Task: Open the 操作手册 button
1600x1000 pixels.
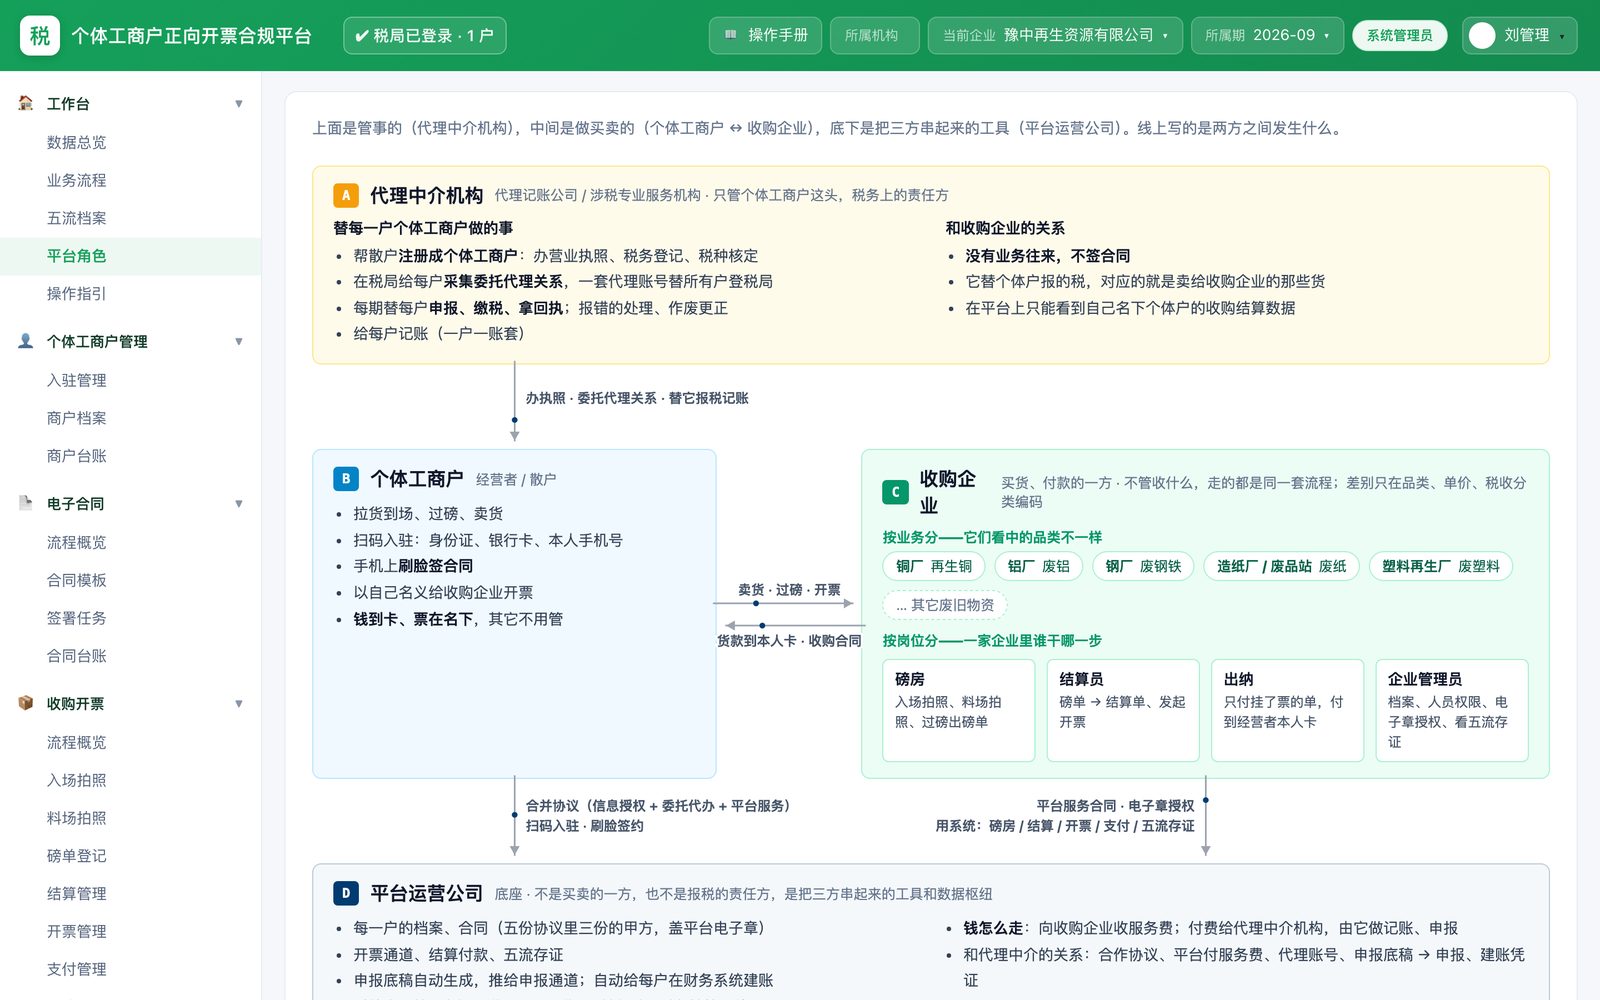Action: 765,35
